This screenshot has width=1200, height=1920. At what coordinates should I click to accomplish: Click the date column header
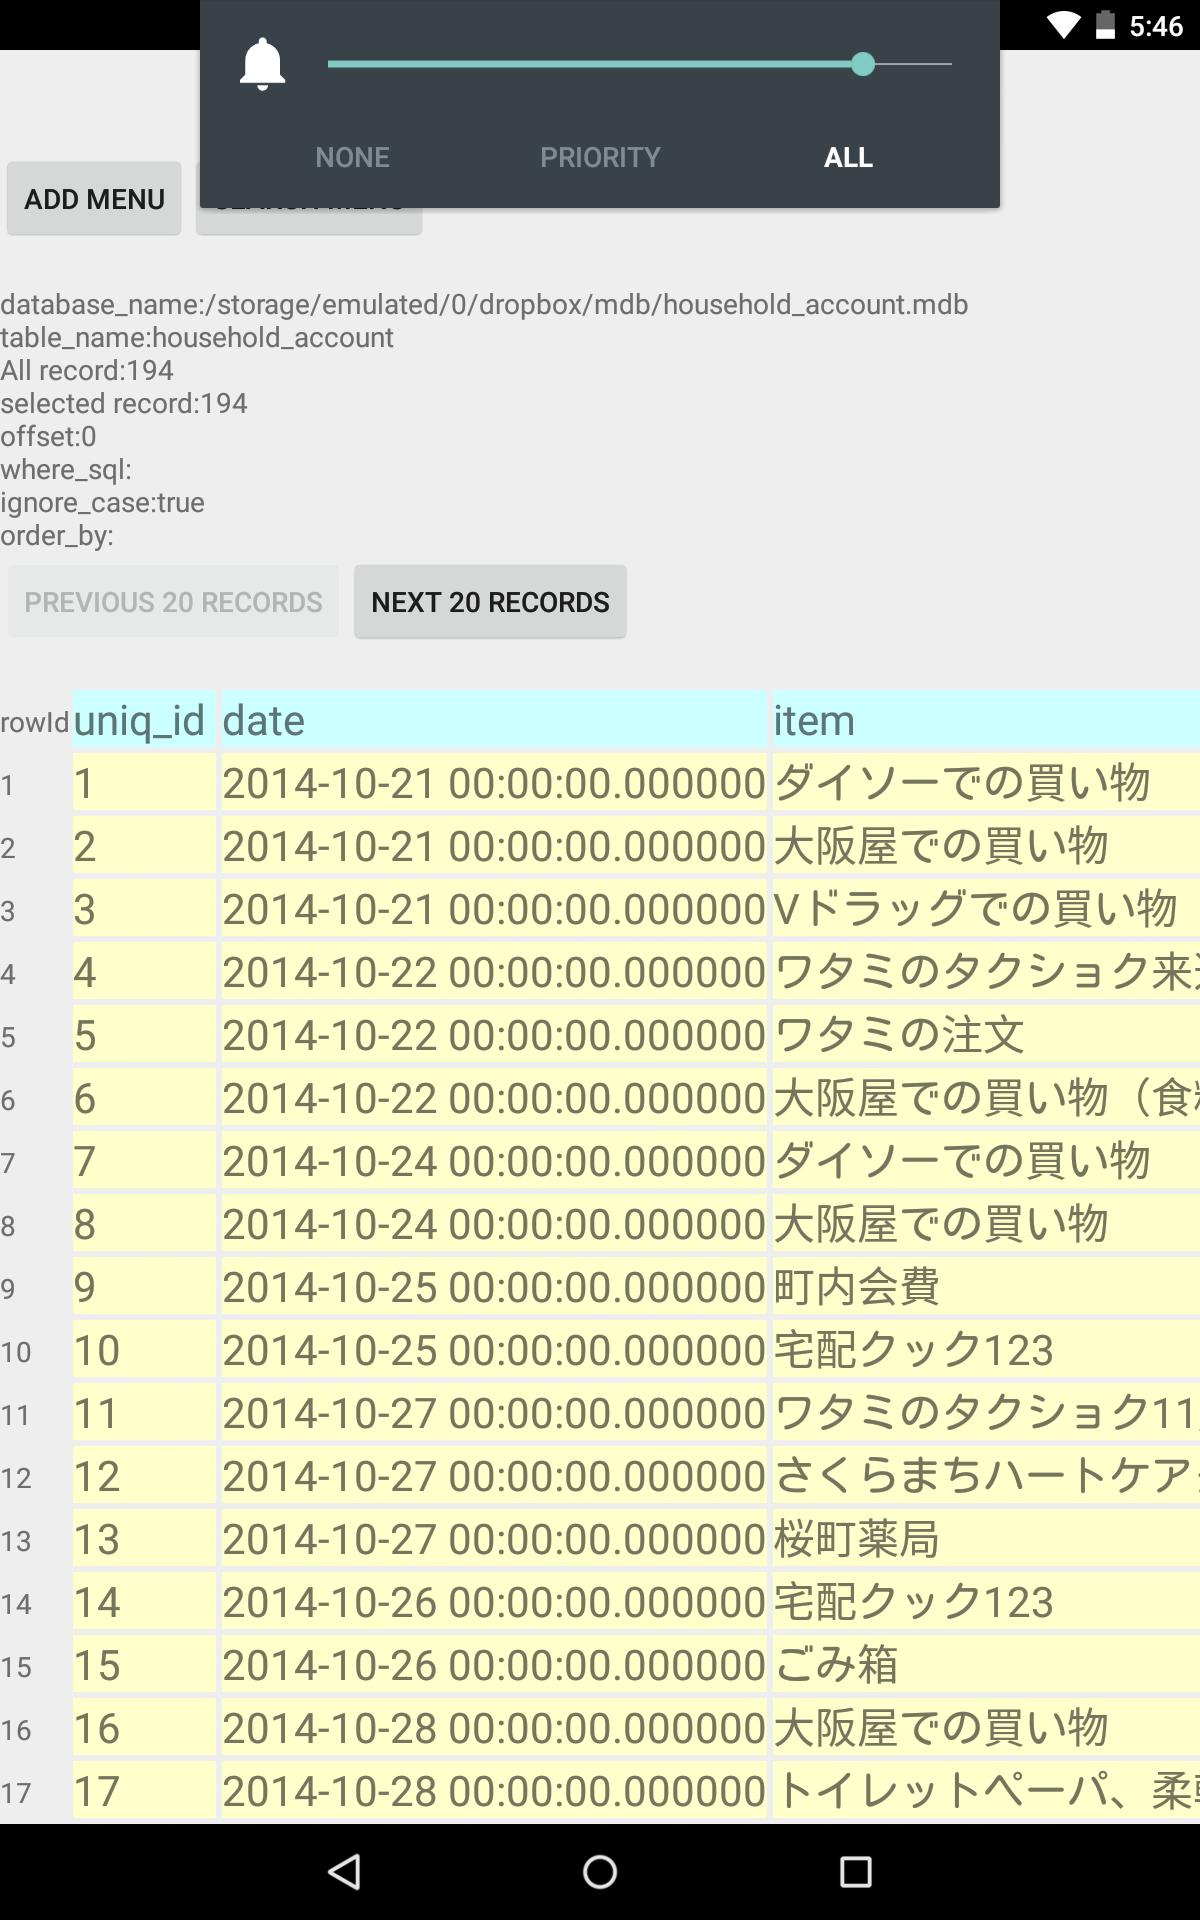click(493, 720)
